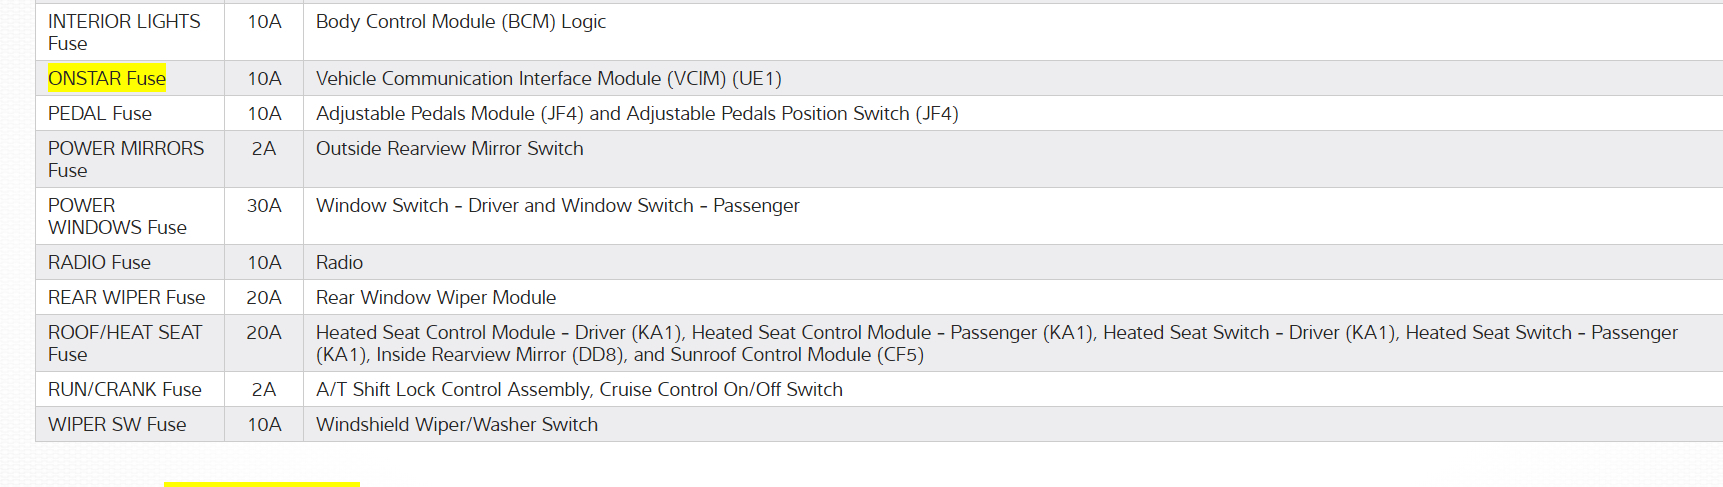The width and height of the screenshot is (1723, 487).
Task: Click the INTERIOR LIGHTS Fuse name
Action: pyautogui.click(x=124, y=32)
